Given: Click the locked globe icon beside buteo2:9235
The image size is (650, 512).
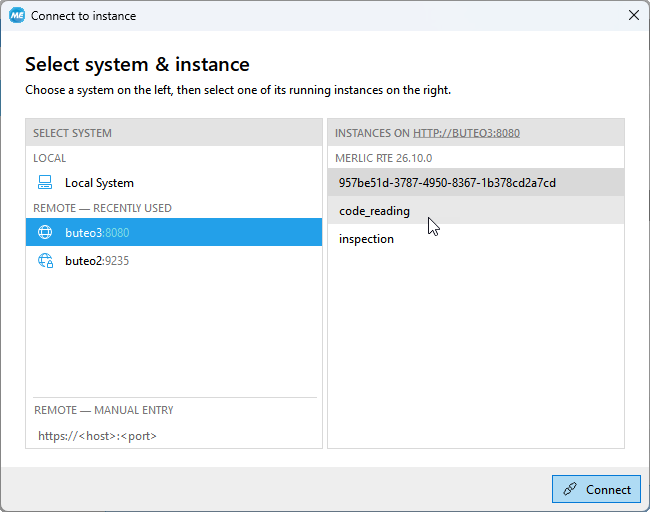Looking at the screenshot, I should pyautogui.click(x=45, y=261).
